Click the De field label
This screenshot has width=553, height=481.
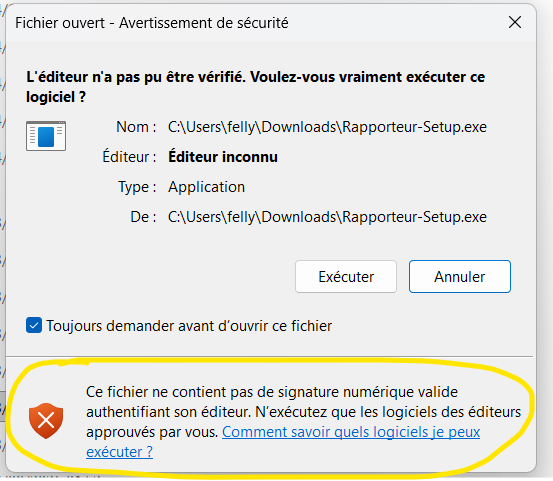pos(143,217)
